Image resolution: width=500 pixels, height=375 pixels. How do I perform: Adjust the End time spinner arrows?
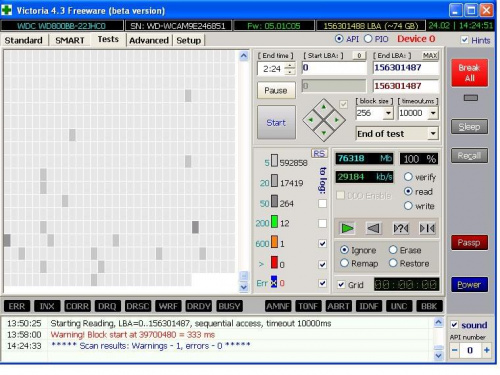click(290, 69)
